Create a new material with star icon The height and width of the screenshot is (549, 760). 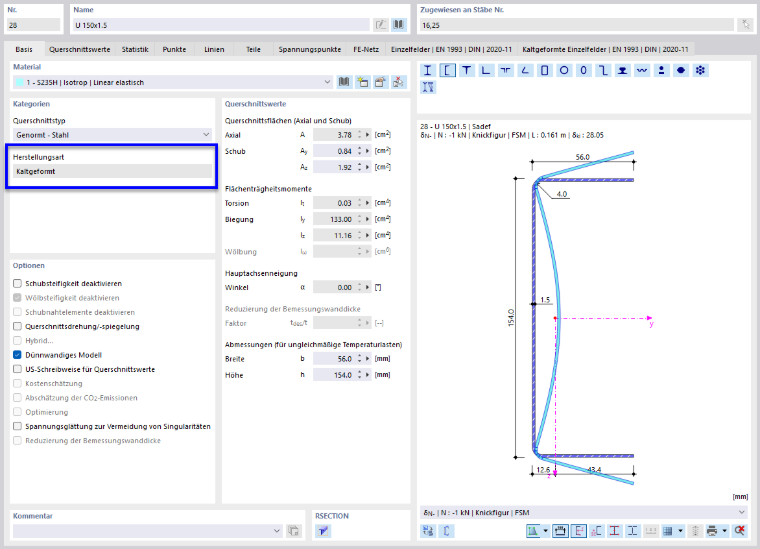362,82
